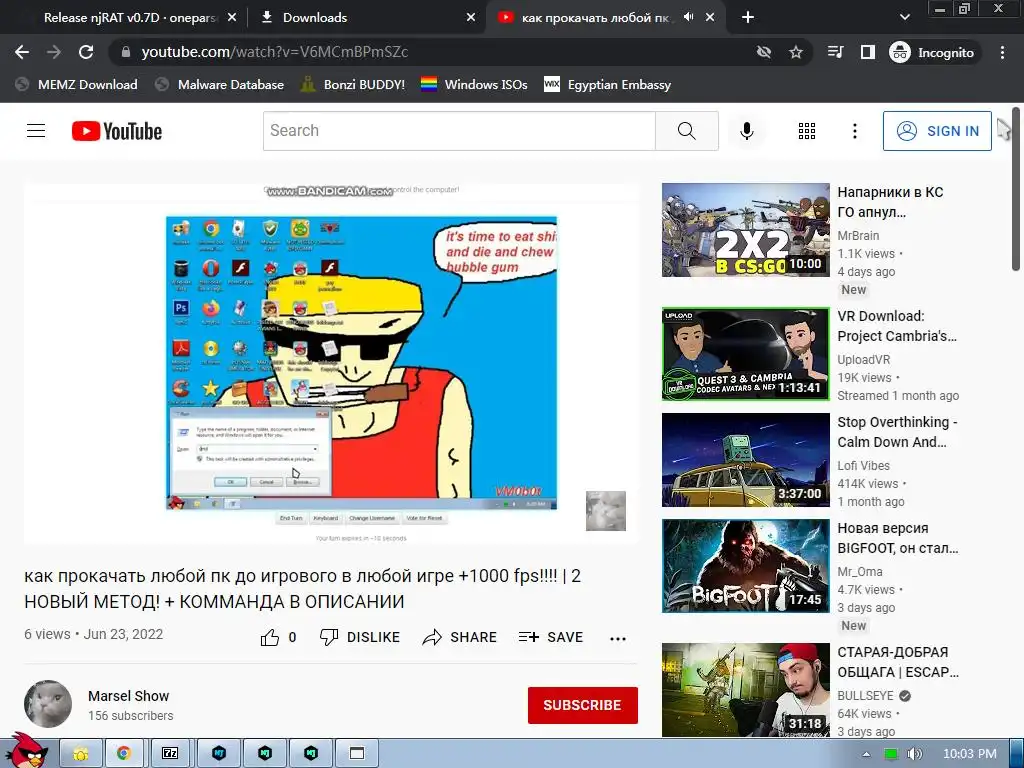Click the search magnifier button
1024x768 pixels.
[x=687, y=131]
